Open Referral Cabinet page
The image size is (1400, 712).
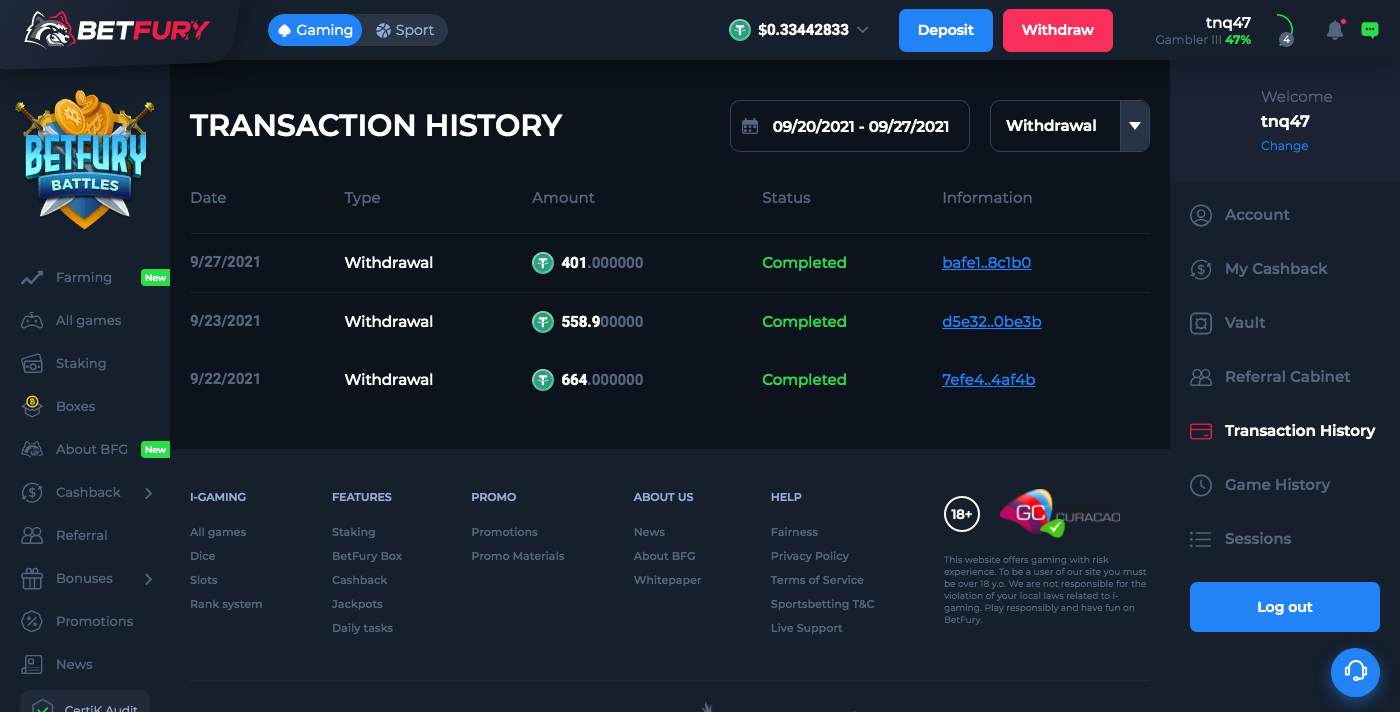point(1287,377)
